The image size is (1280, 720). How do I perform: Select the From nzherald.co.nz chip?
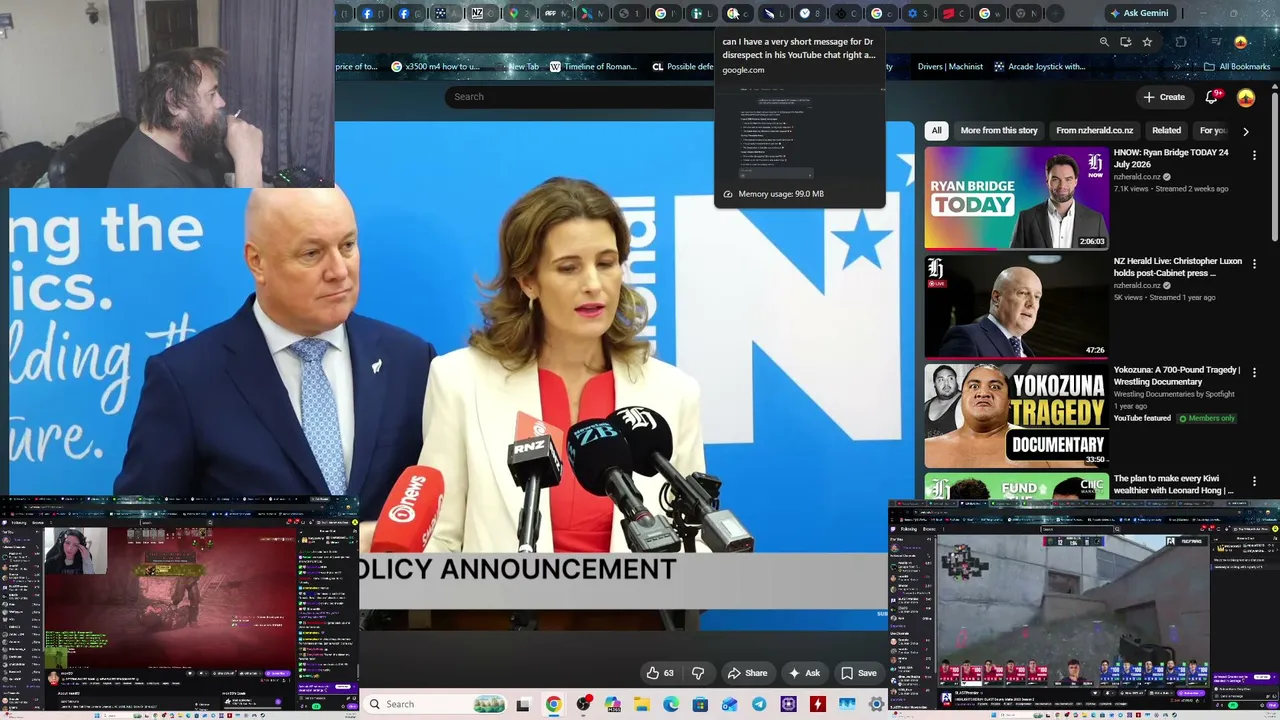coord(1094,131)
